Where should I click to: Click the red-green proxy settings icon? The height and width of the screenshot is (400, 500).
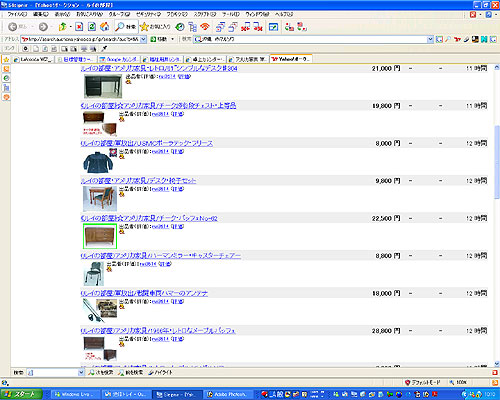point(289,27)
